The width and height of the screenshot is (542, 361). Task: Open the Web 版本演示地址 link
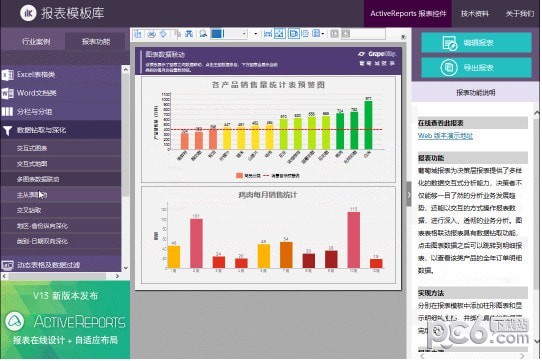pos(445,136)
